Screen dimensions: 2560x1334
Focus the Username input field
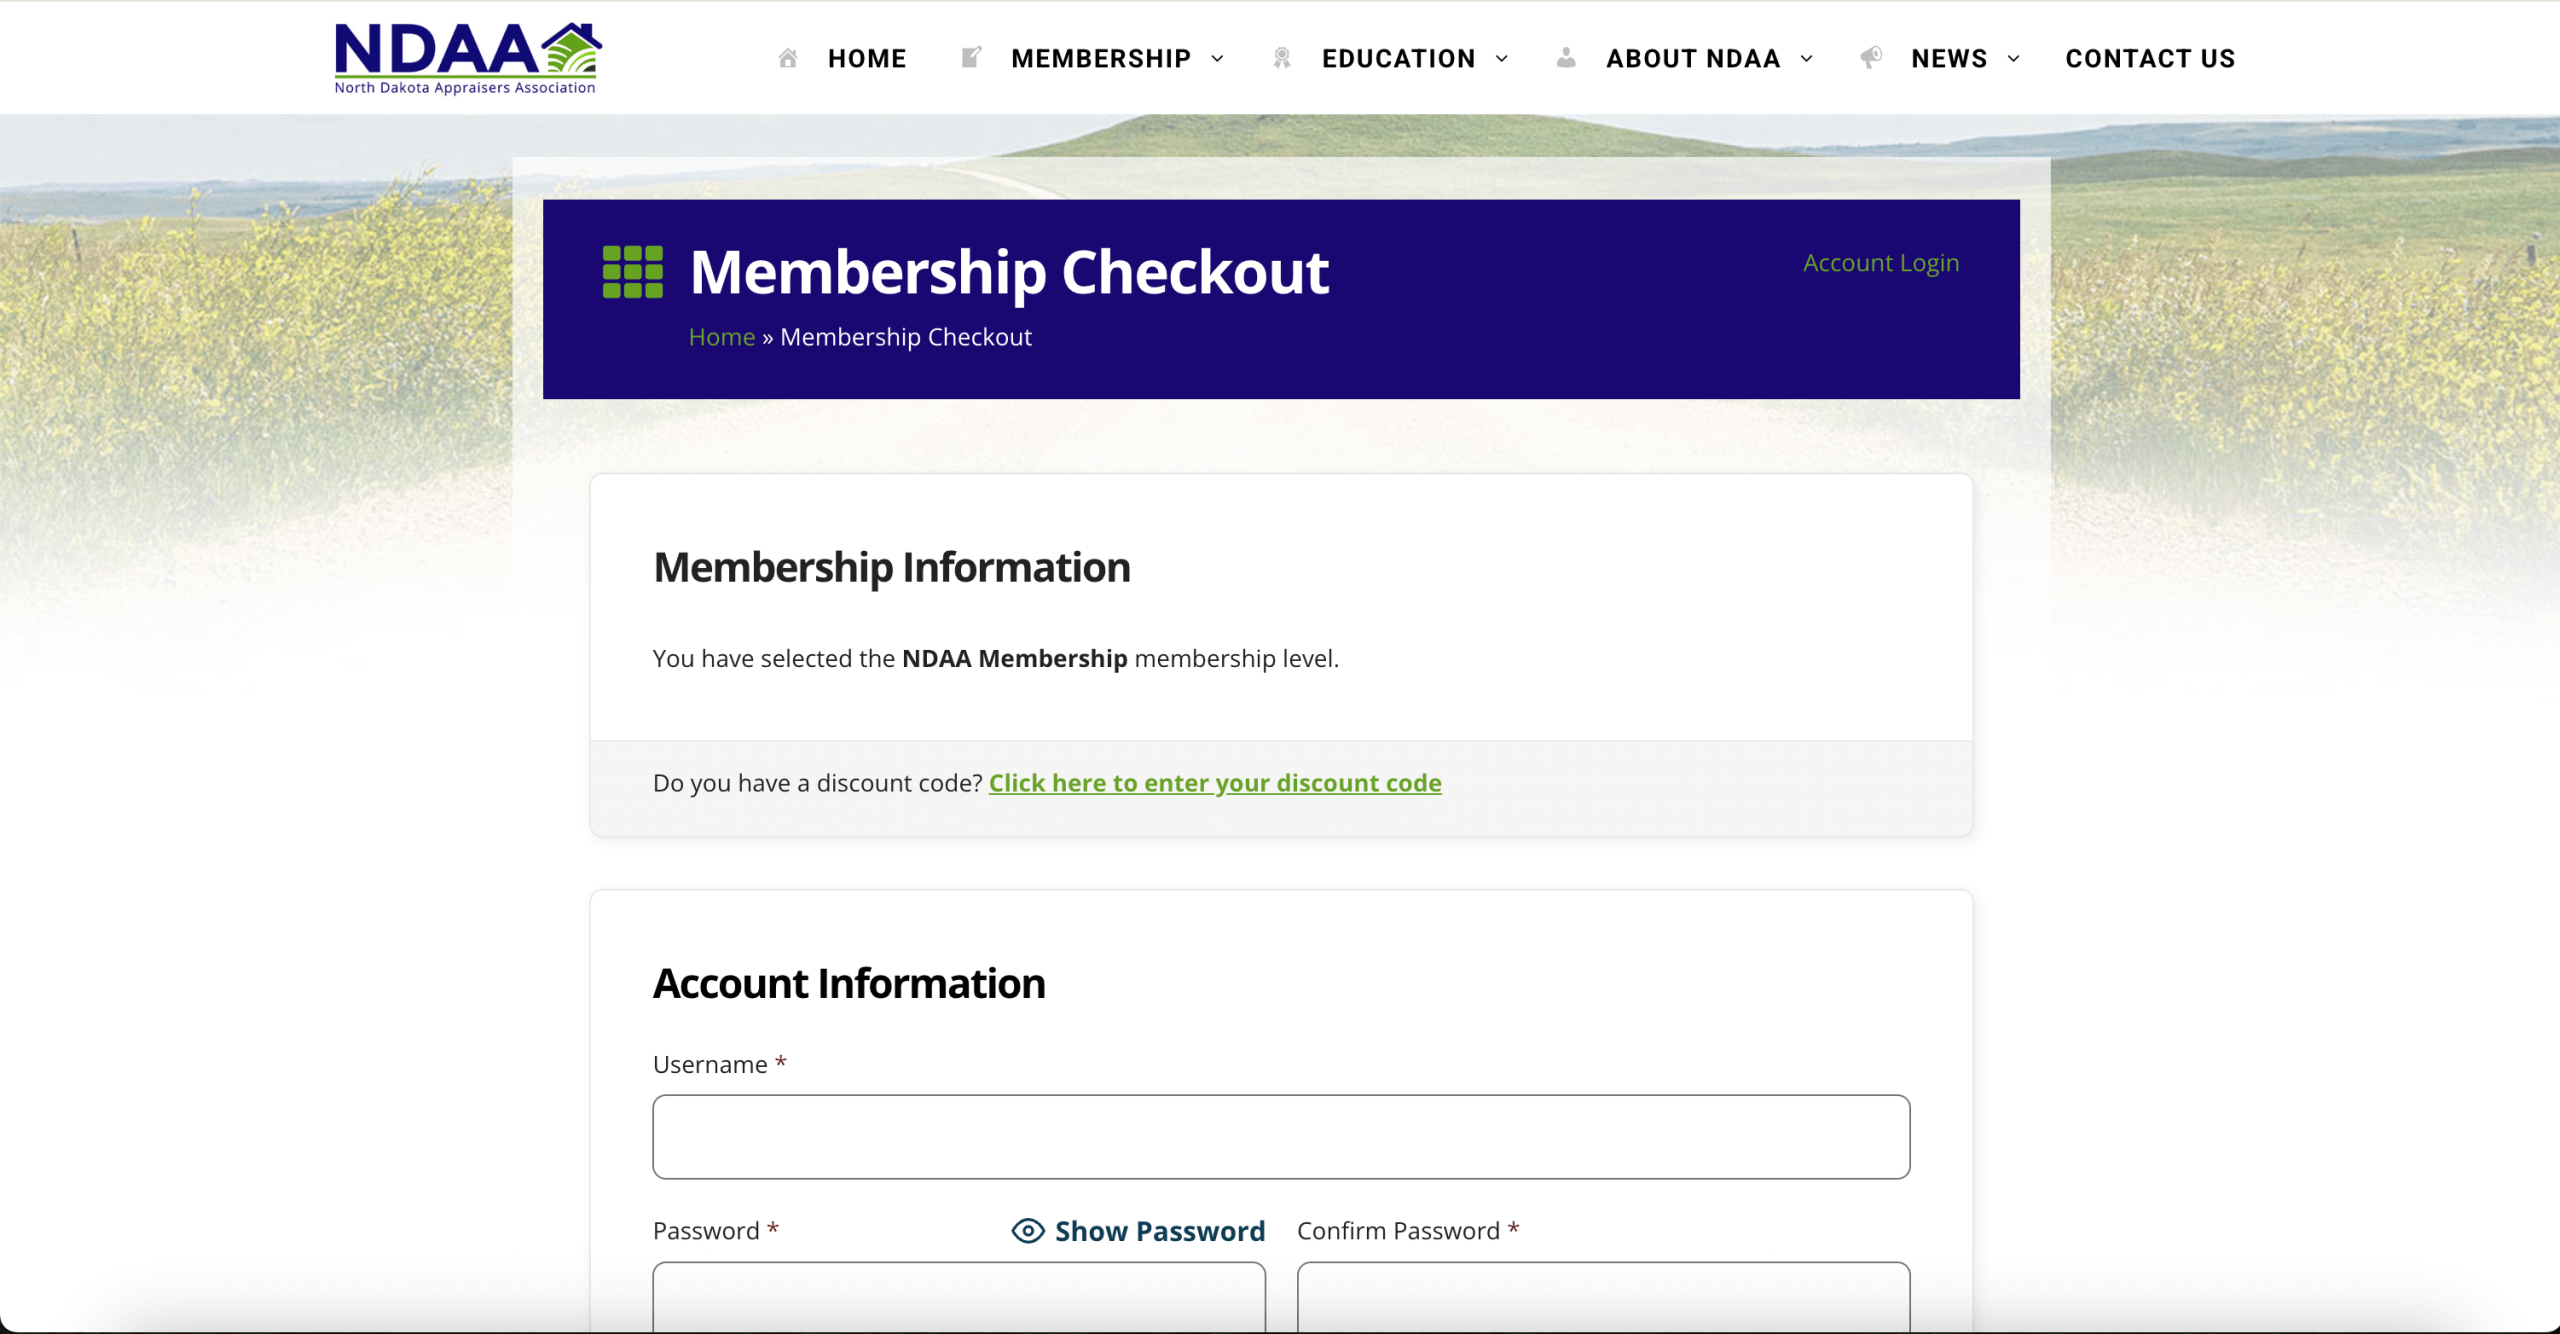(1281, 1137)
